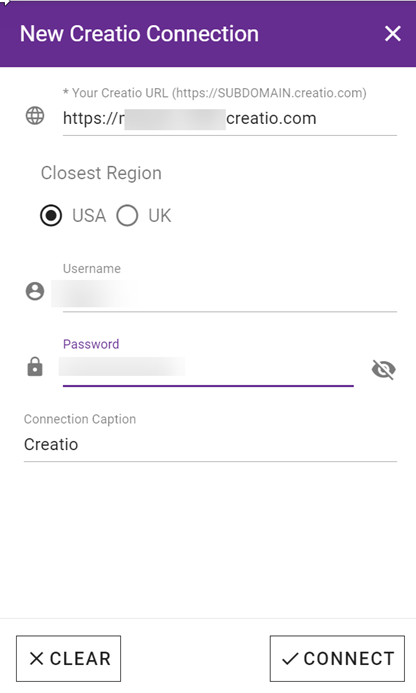Focus the Connection Caption field showing Creatio

point(210,444)
